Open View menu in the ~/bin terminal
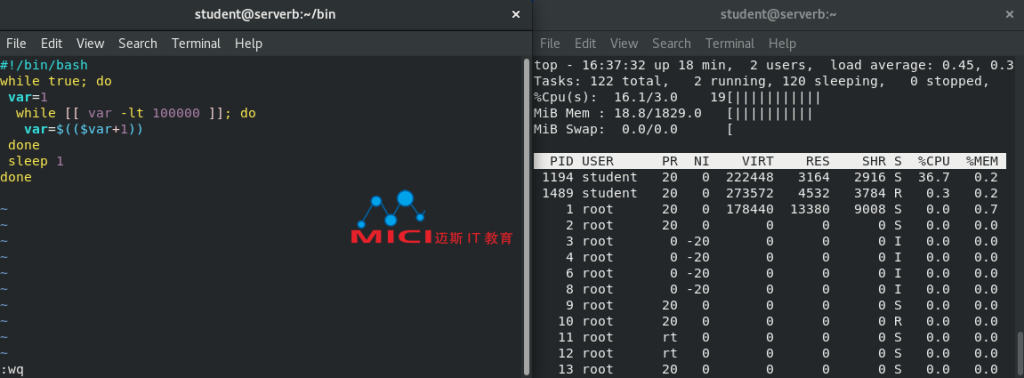The width and height of the screenshot is (1024, 378). (90, 44)
